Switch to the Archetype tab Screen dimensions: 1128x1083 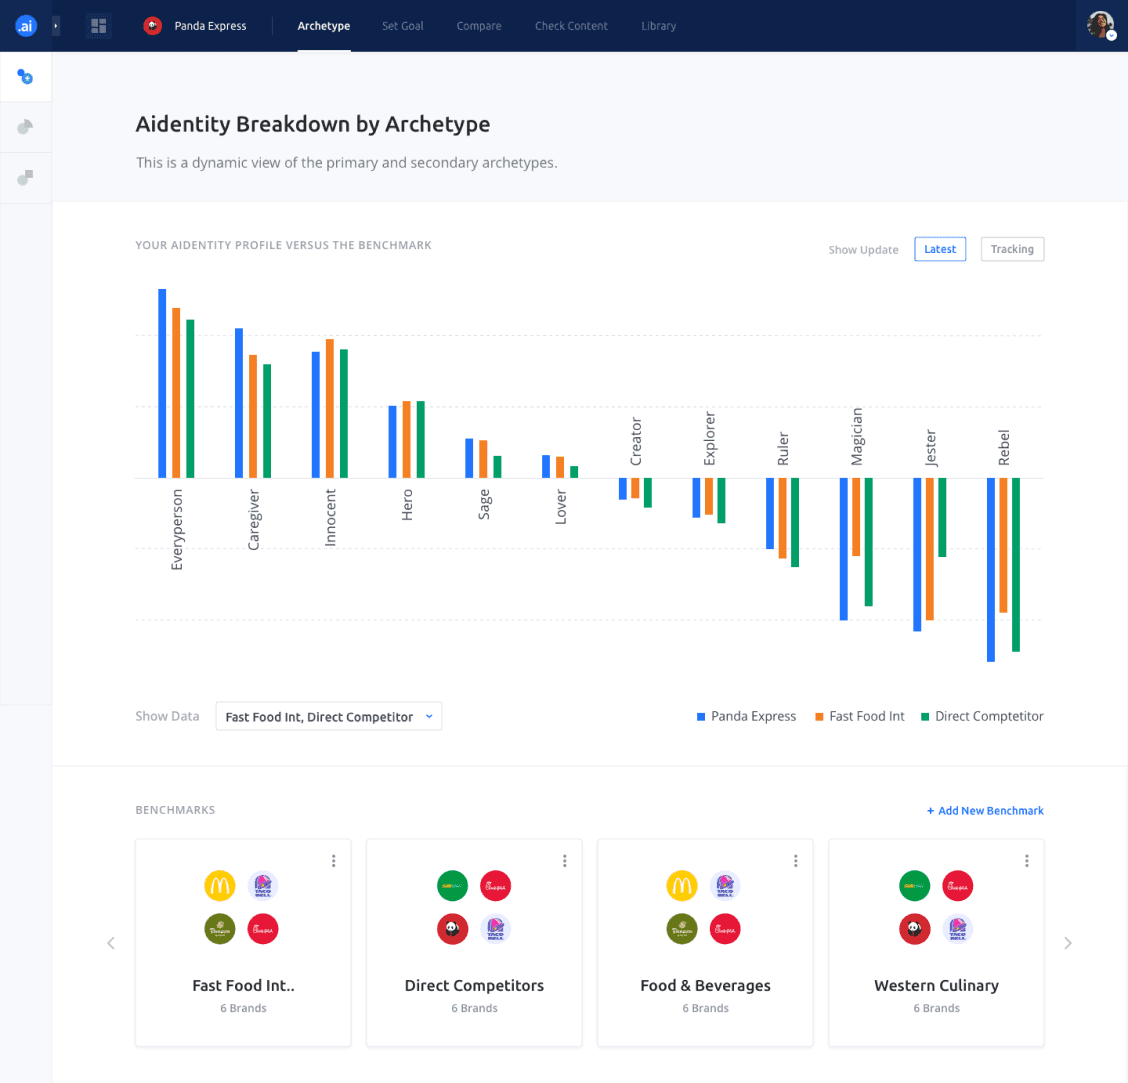324,26
